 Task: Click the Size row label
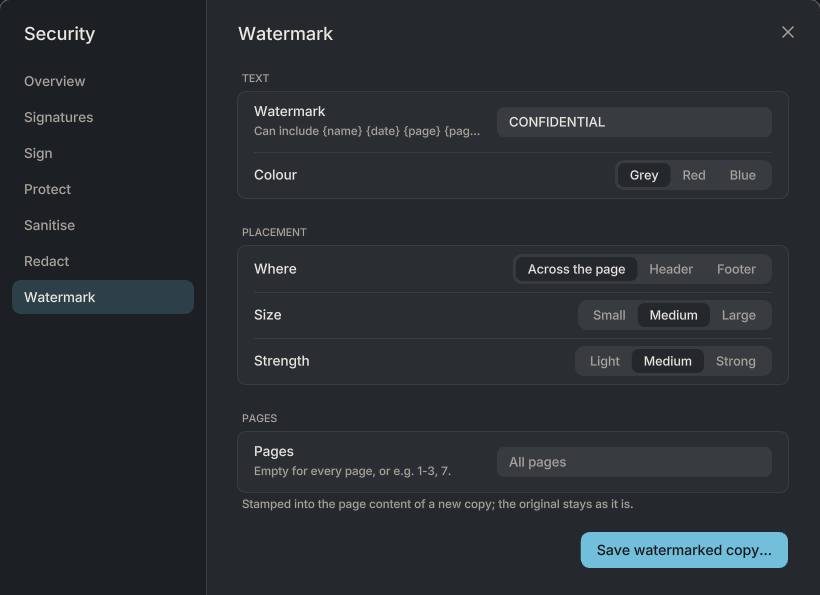267,315
